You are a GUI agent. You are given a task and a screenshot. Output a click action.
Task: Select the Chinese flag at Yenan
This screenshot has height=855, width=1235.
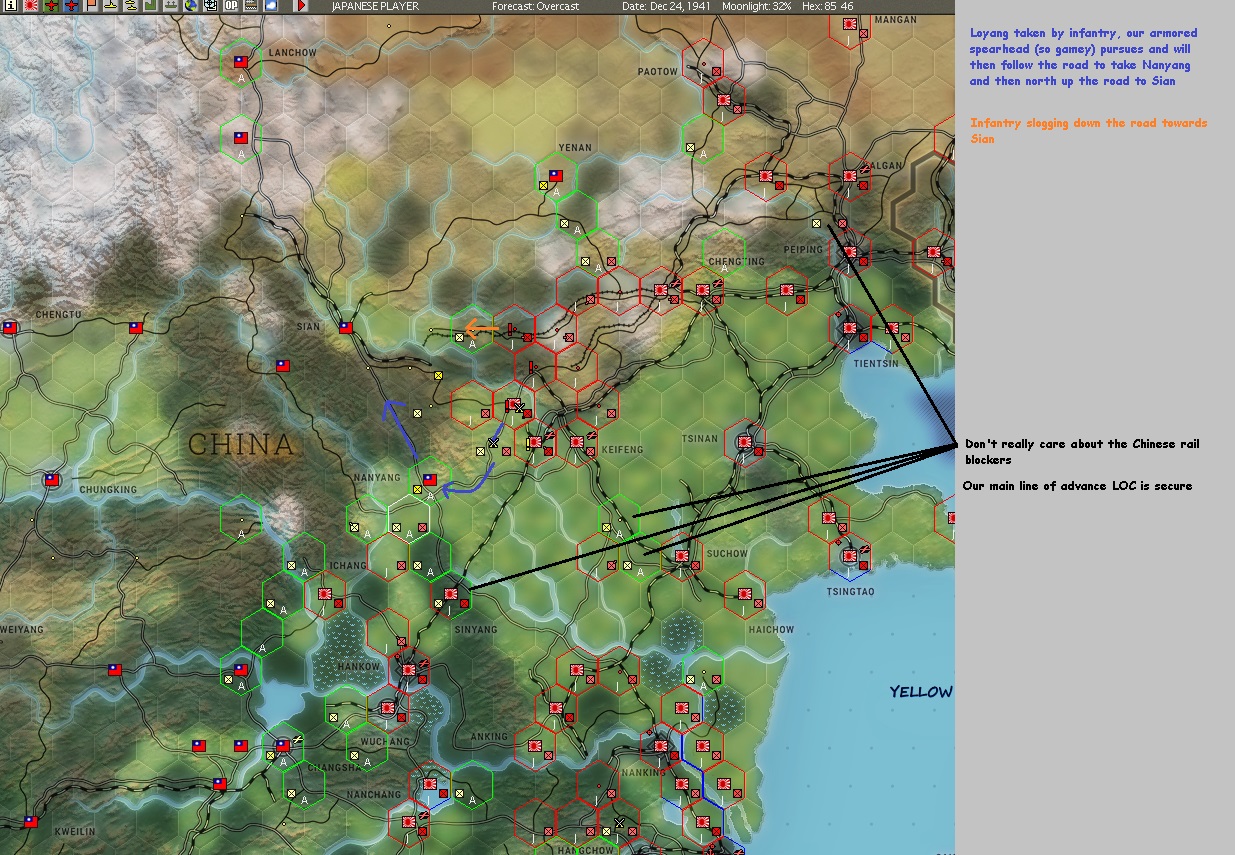pyautogui.click(x=557, y=176)
